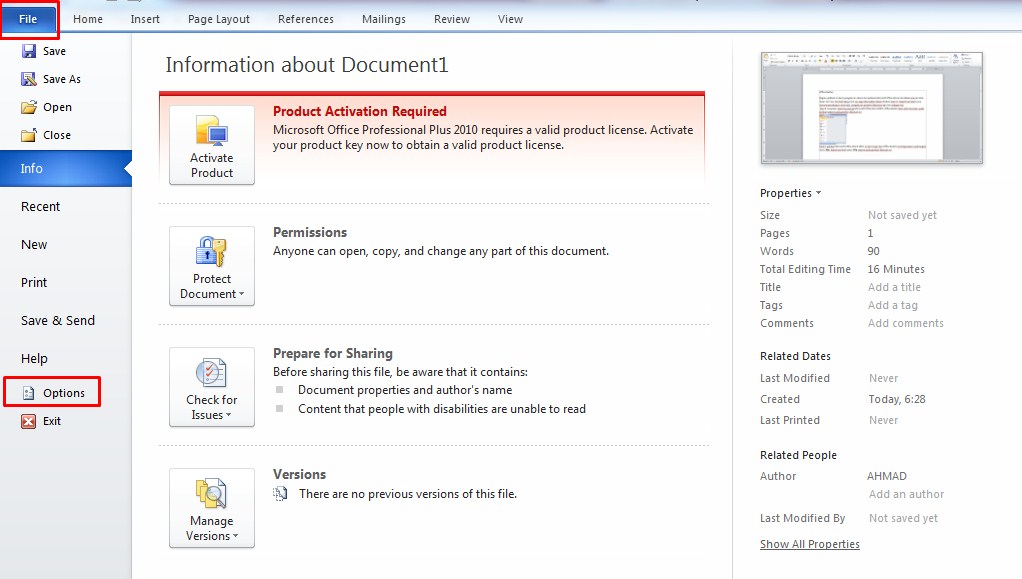The width and height of the screenshot is (1022, 579).
Task: Click the Related Dates heading
Action: click(x=795, y=356)
